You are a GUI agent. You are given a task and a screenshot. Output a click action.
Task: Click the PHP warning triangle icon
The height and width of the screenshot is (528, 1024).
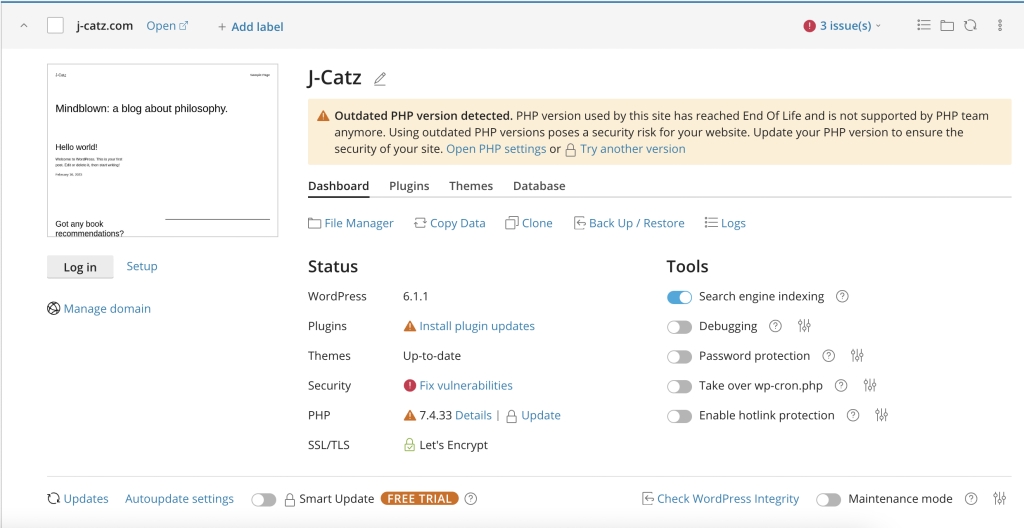[x=409, y=415]
